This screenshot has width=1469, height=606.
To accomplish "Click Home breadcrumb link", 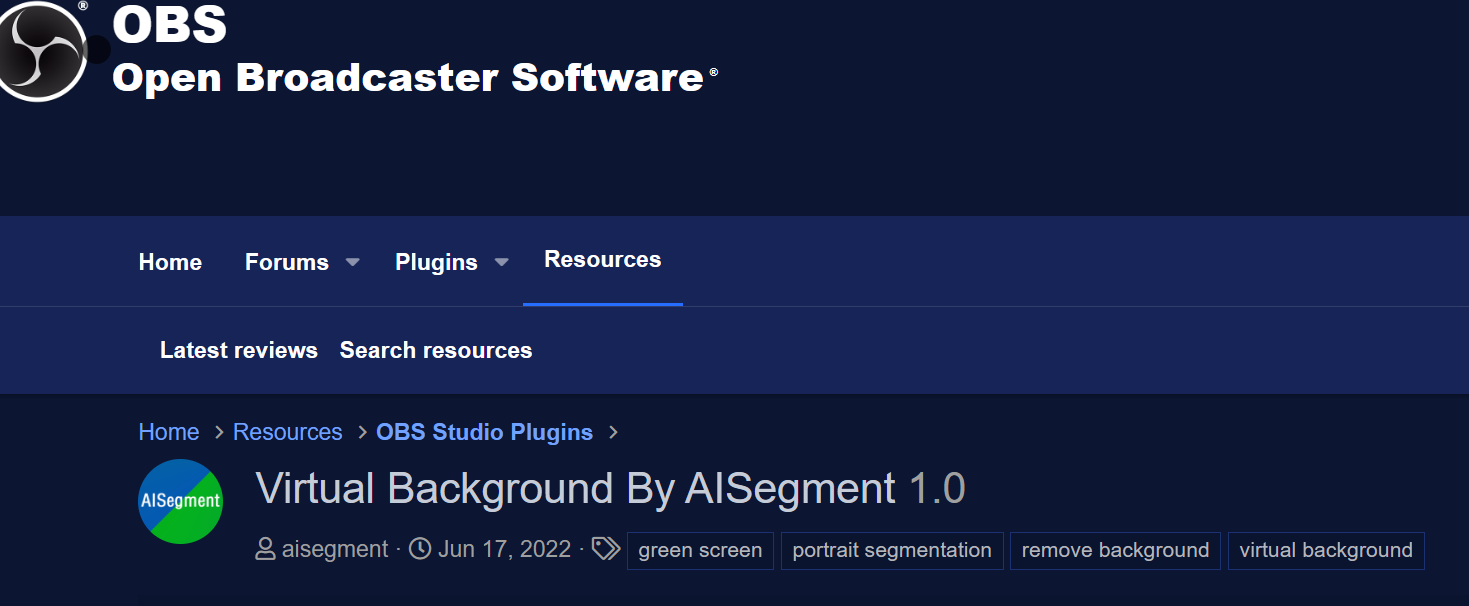I will pos(169,432).
